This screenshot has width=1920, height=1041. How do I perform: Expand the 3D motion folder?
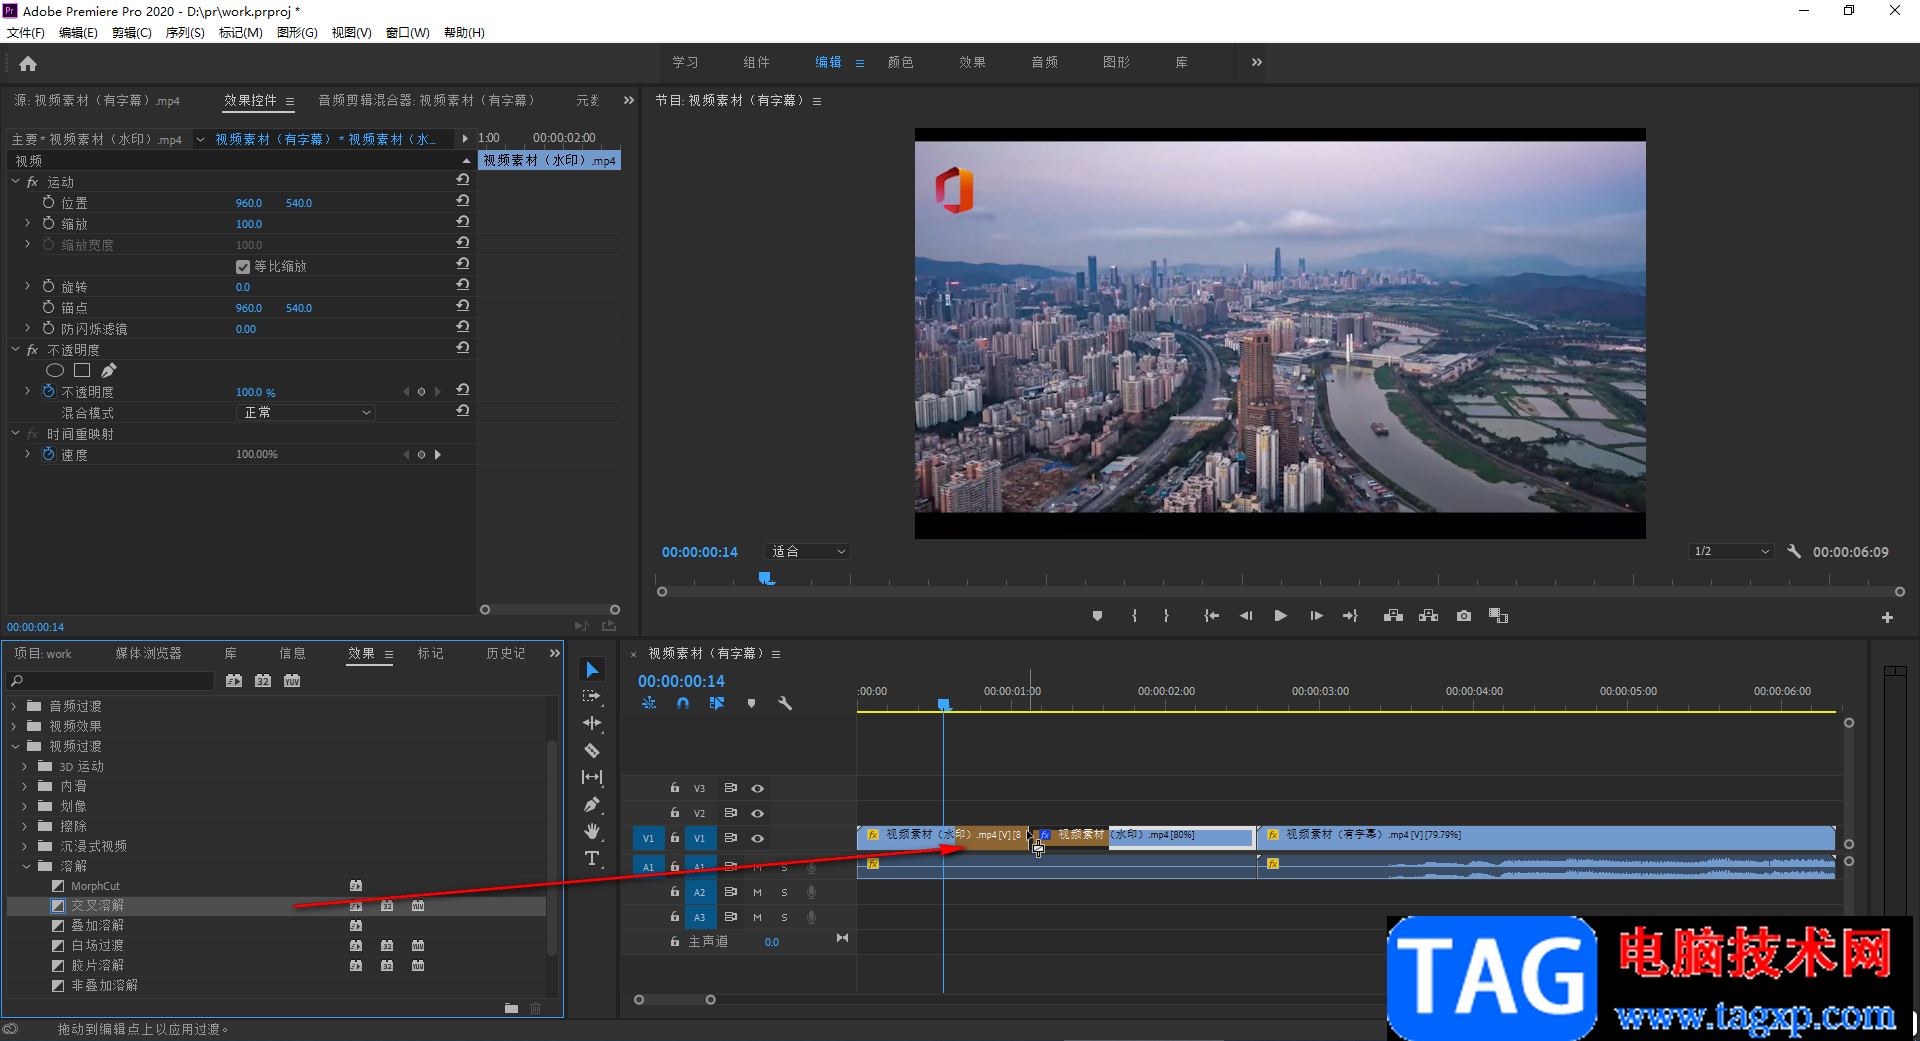(x=24, y=766)
